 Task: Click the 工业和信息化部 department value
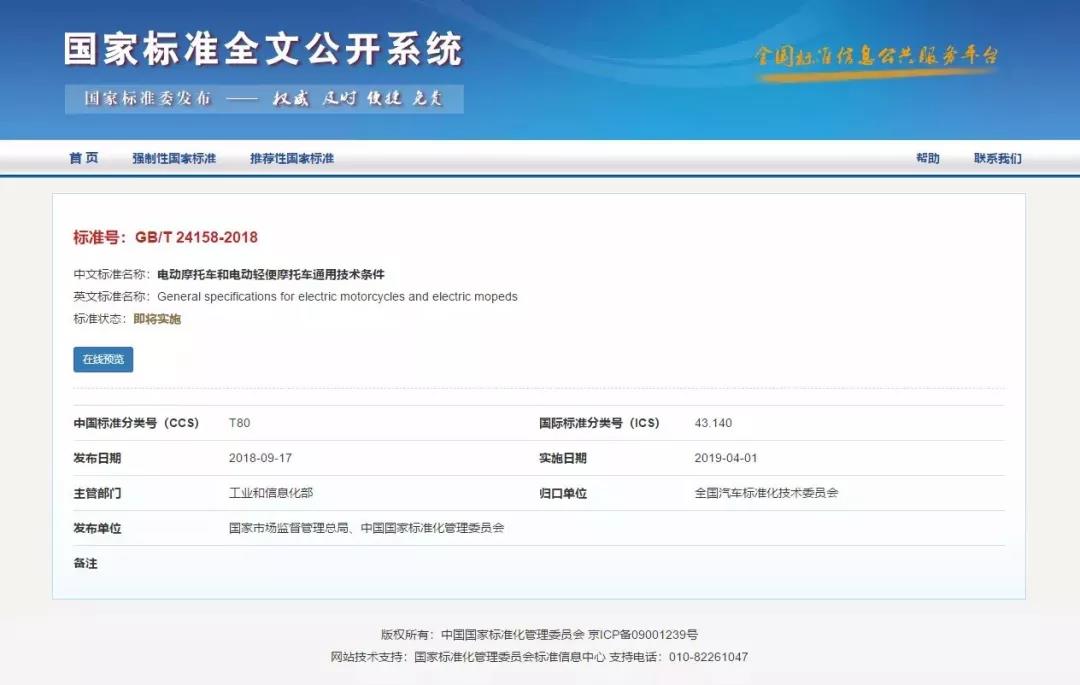tap(271, 493)
